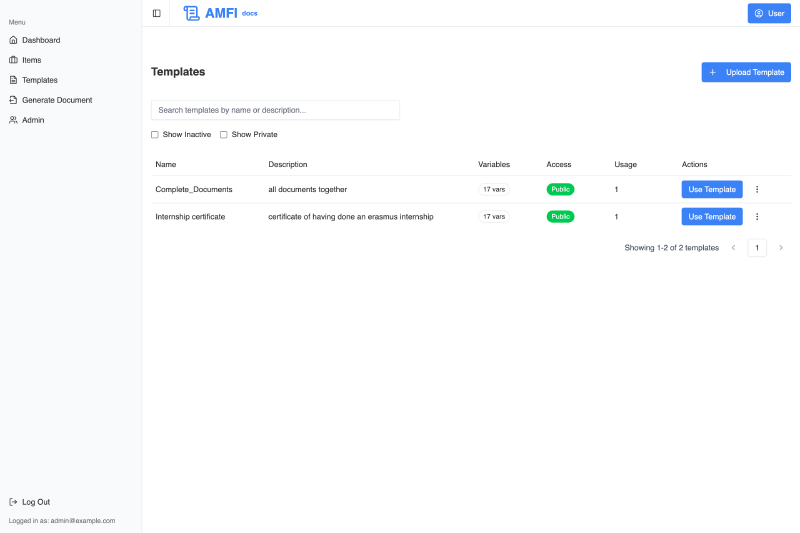Screen dimensions: 800x533
Task: Click the Generate Document icon in the sidebar
Action: click(13, 100)
